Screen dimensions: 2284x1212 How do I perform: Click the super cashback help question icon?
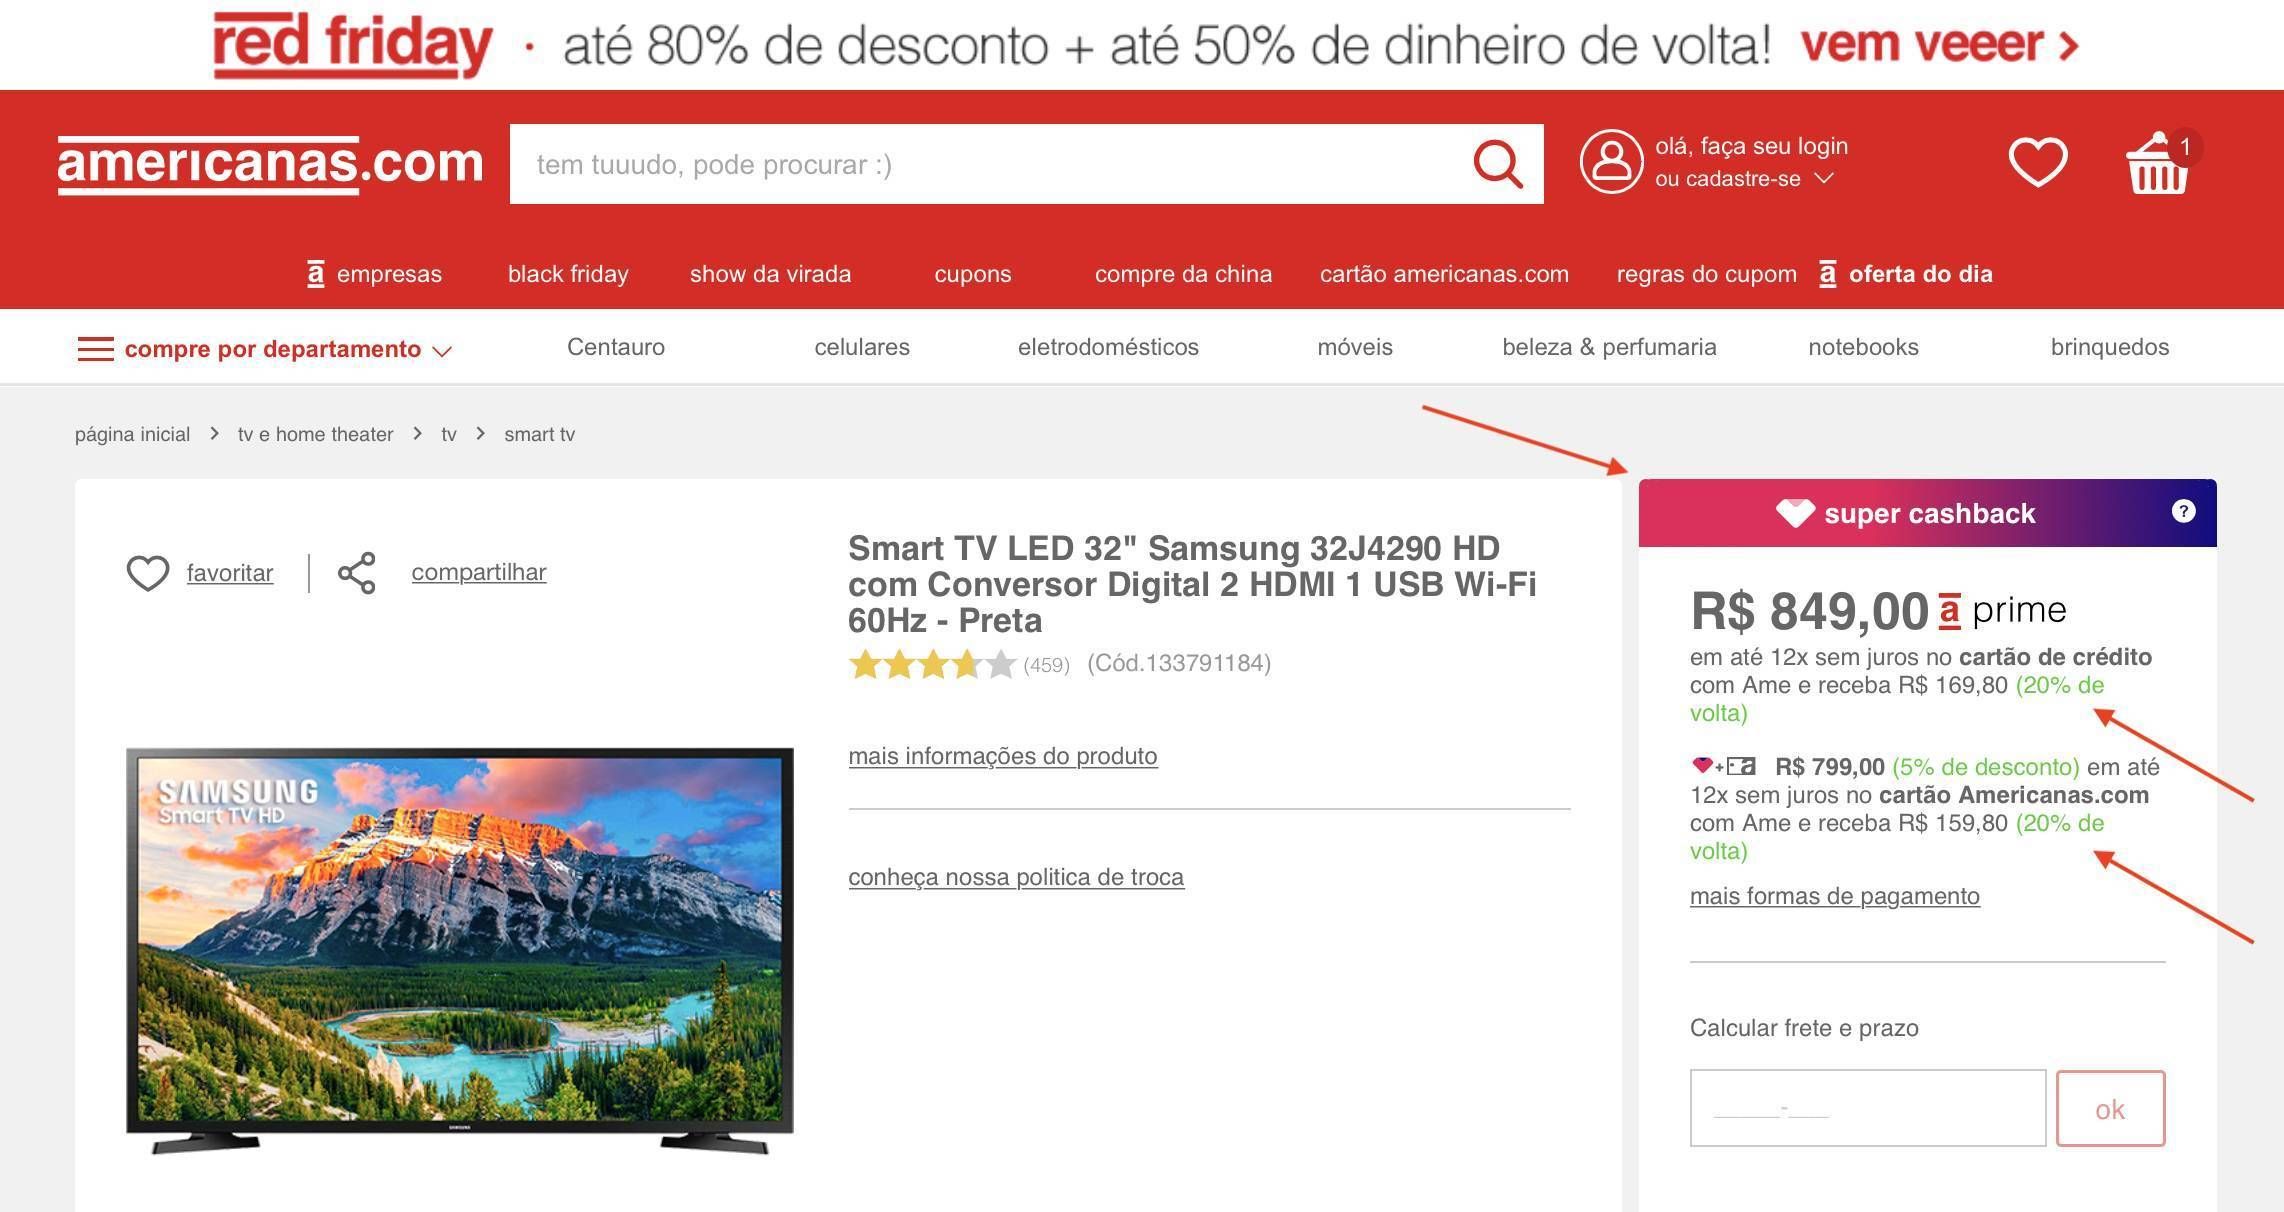pos(2183,511)
